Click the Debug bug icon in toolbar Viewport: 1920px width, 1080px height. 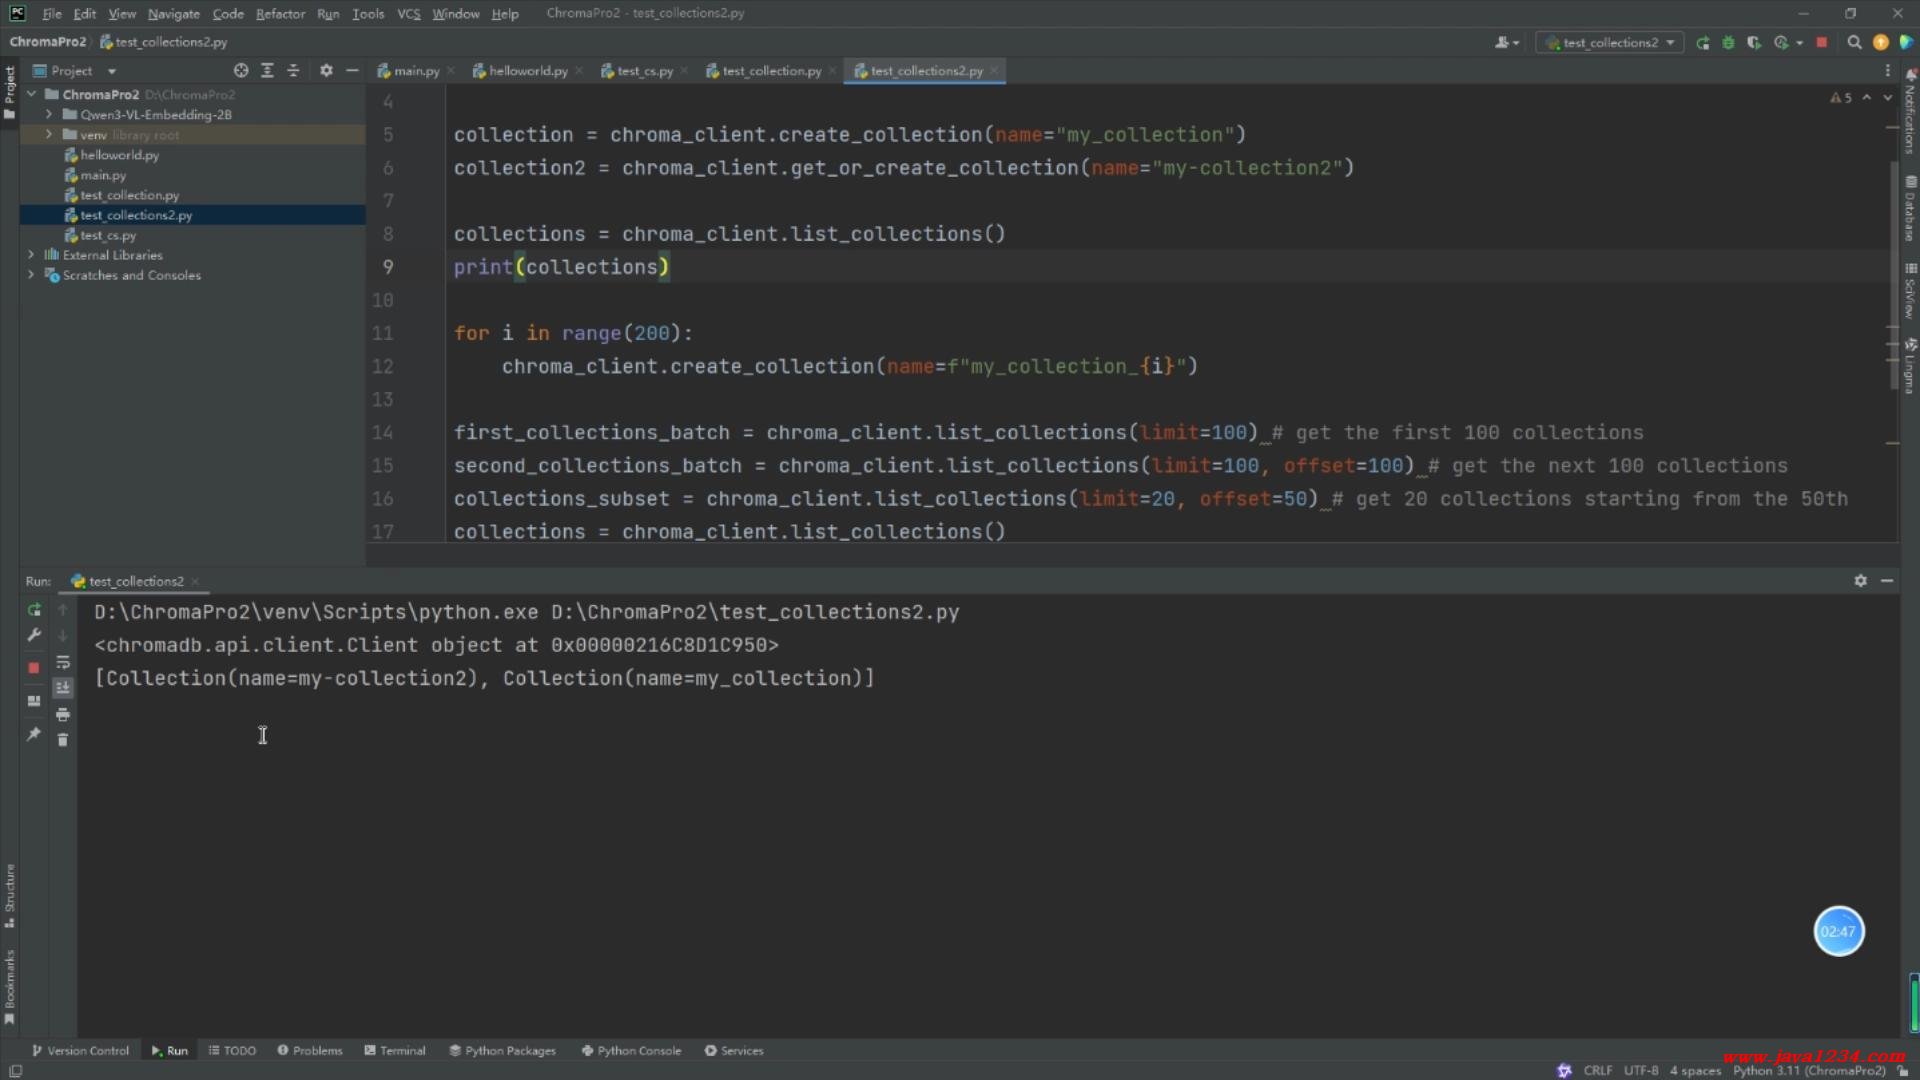pyautogui.click(x=1728, y=43)
